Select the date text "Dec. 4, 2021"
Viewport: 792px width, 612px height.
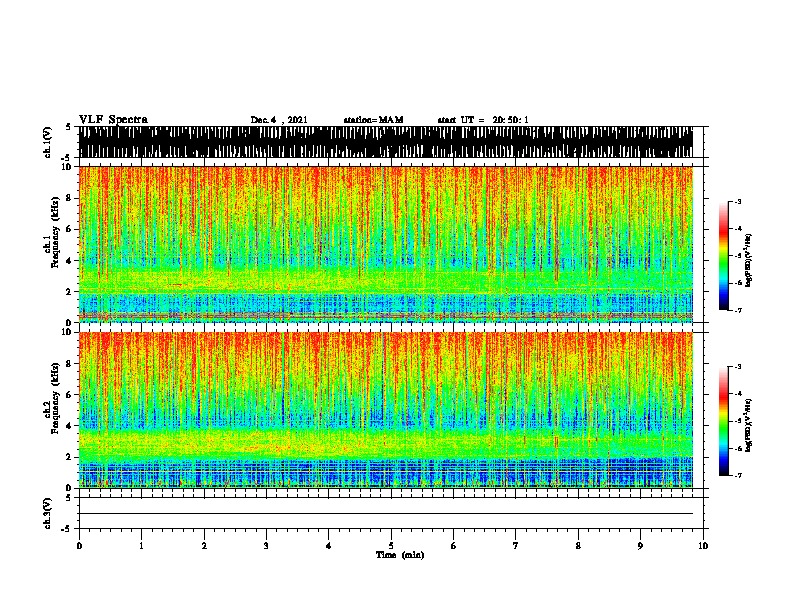[x=279, y=120]
